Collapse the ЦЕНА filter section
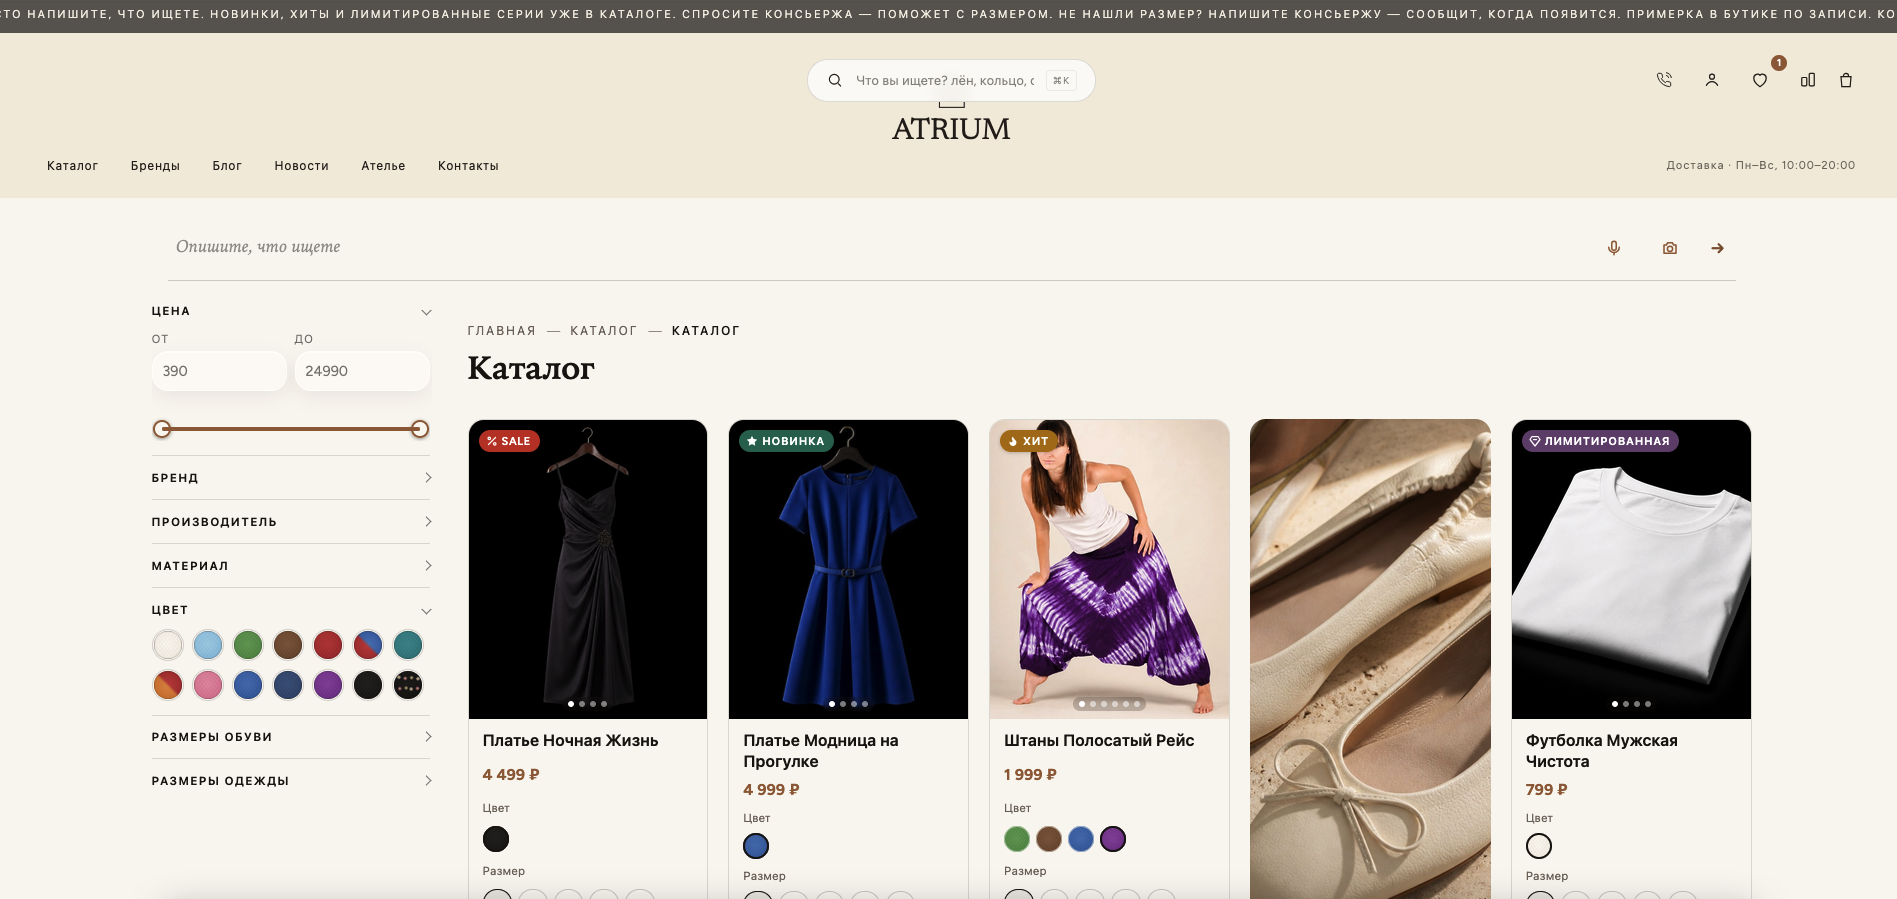 [291, 312]
